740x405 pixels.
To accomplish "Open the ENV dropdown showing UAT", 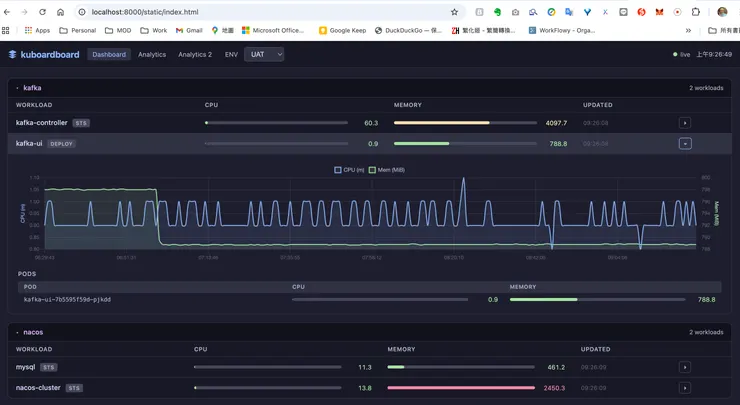I will tap(264, 54).
